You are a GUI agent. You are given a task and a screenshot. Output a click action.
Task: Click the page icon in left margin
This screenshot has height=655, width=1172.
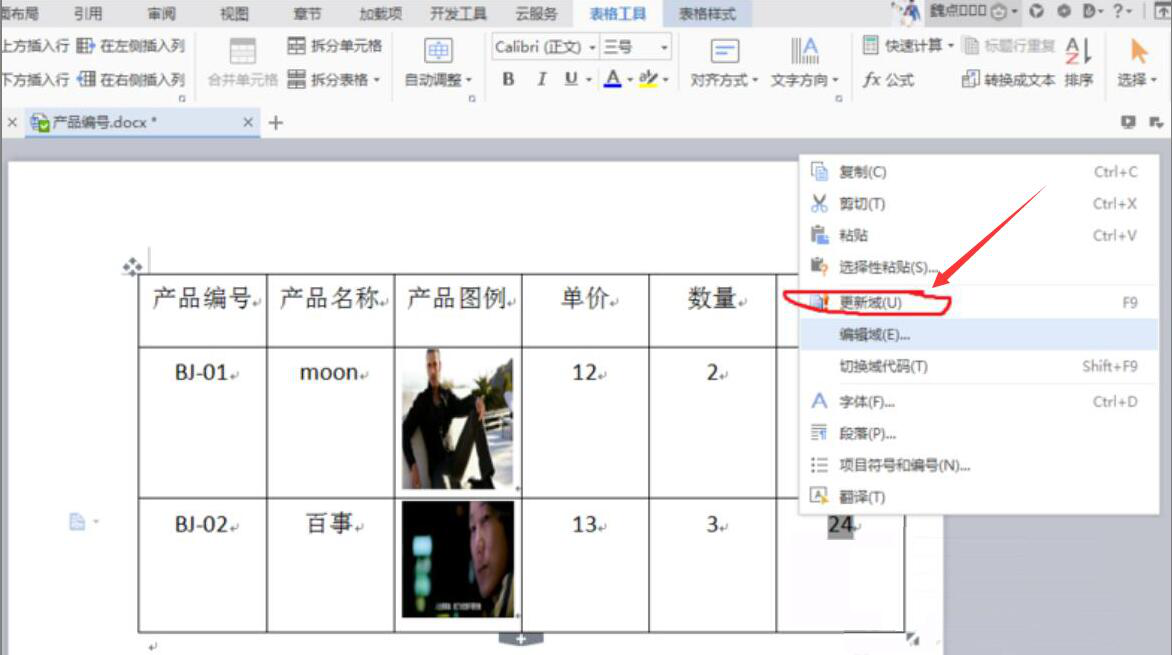click(77, 521)
